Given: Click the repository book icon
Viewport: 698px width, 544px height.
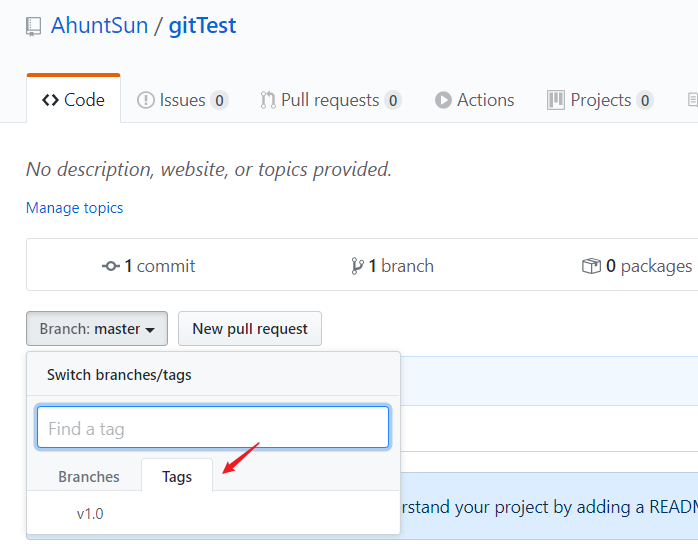Looking at the screenshot, I should coord(33,26).
